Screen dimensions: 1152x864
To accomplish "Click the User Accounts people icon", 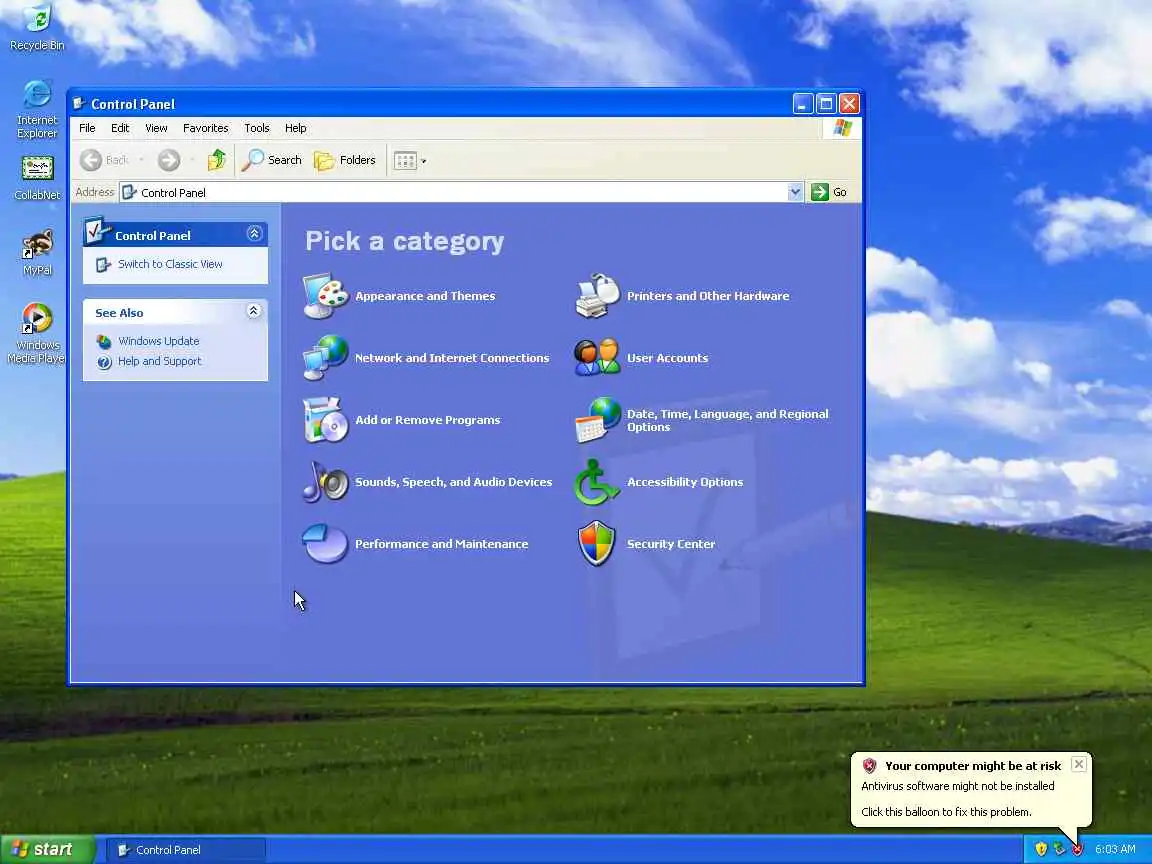I will click(x=597, y=358).
